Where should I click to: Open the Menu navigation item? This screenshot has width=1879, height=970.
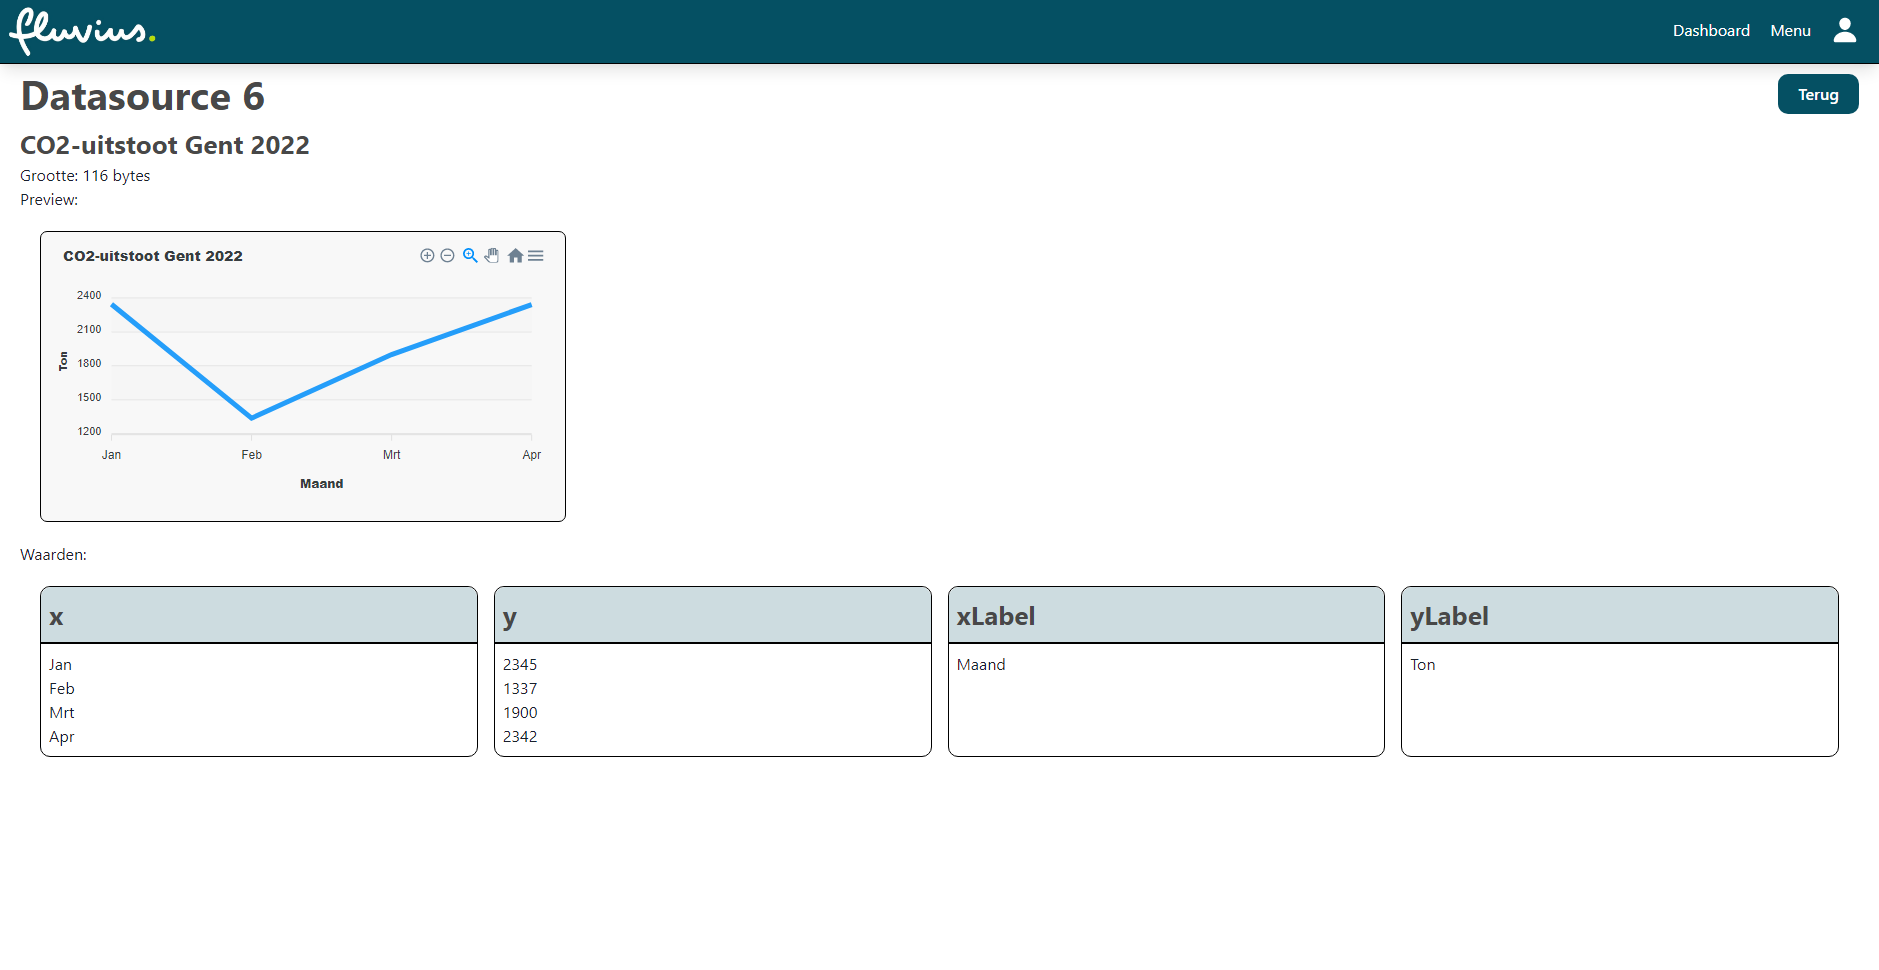coord(1789,30)
